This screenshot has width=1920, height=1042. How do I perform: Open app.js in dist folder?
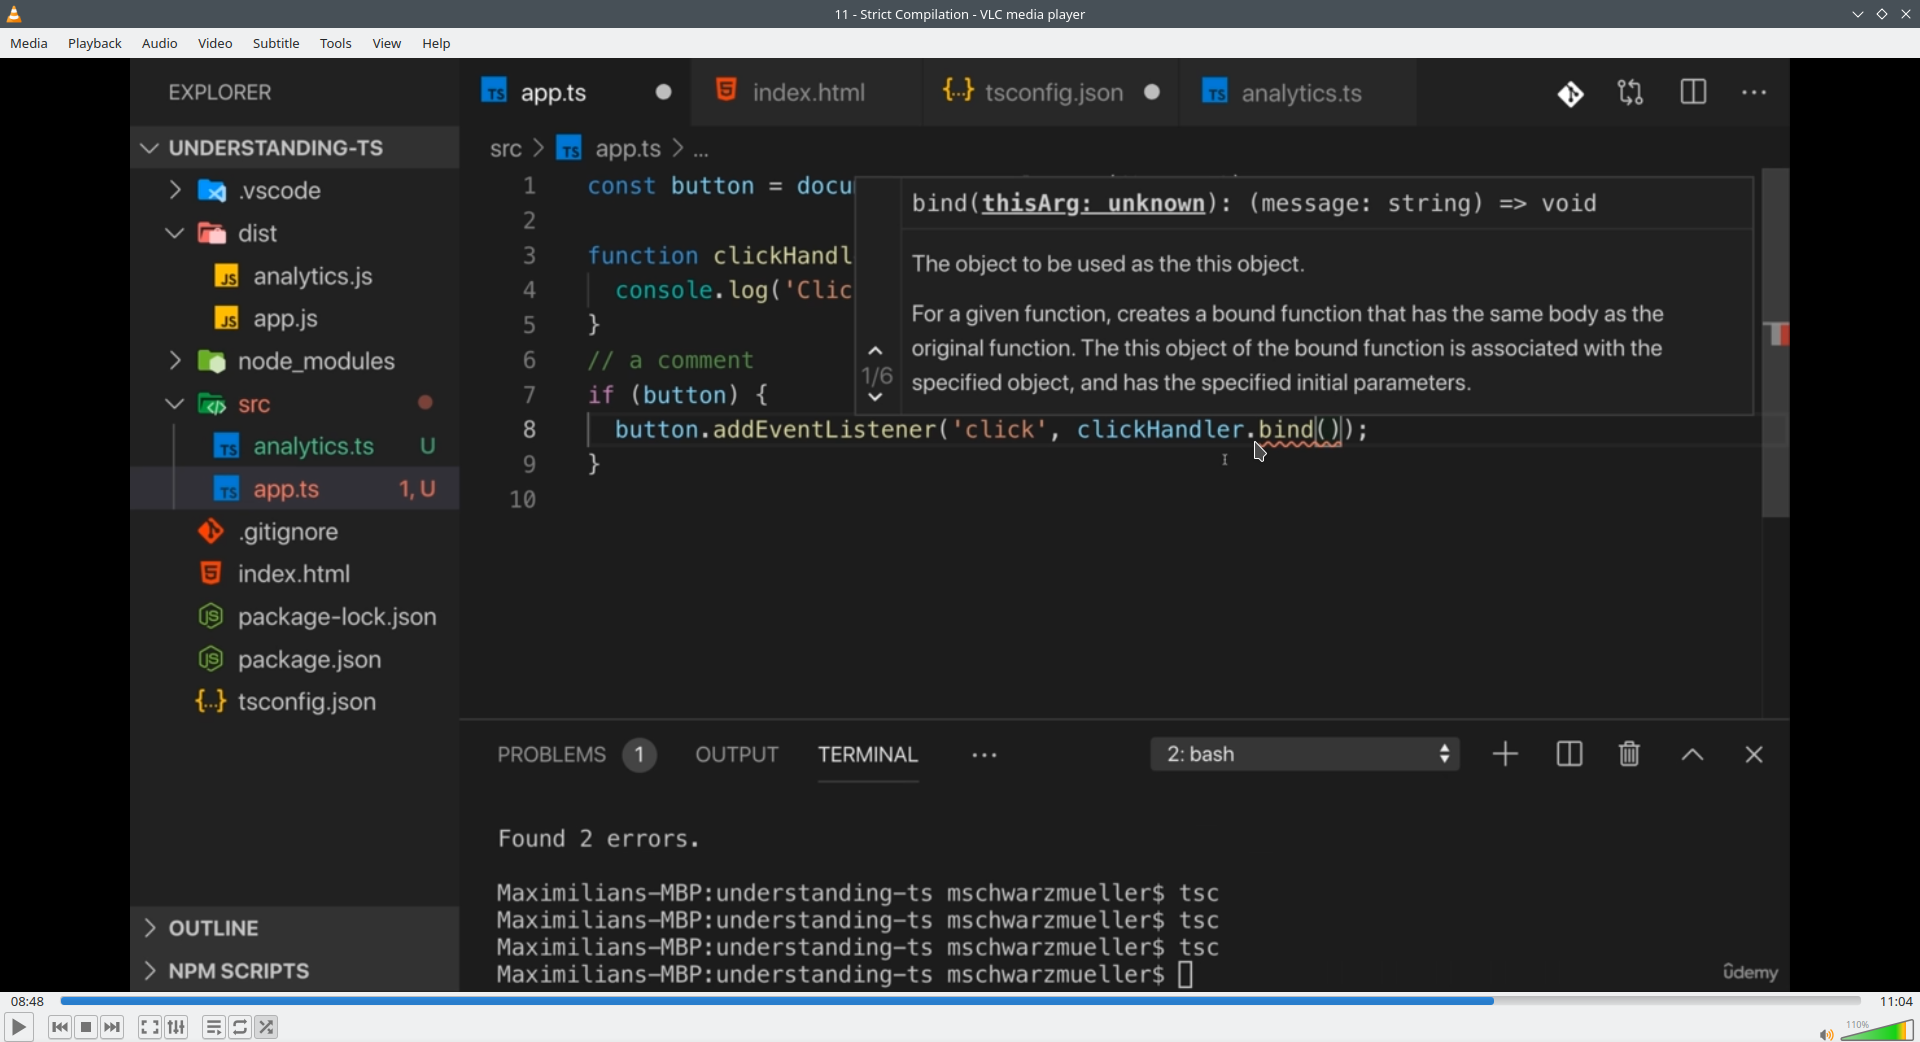click(295, 320)
